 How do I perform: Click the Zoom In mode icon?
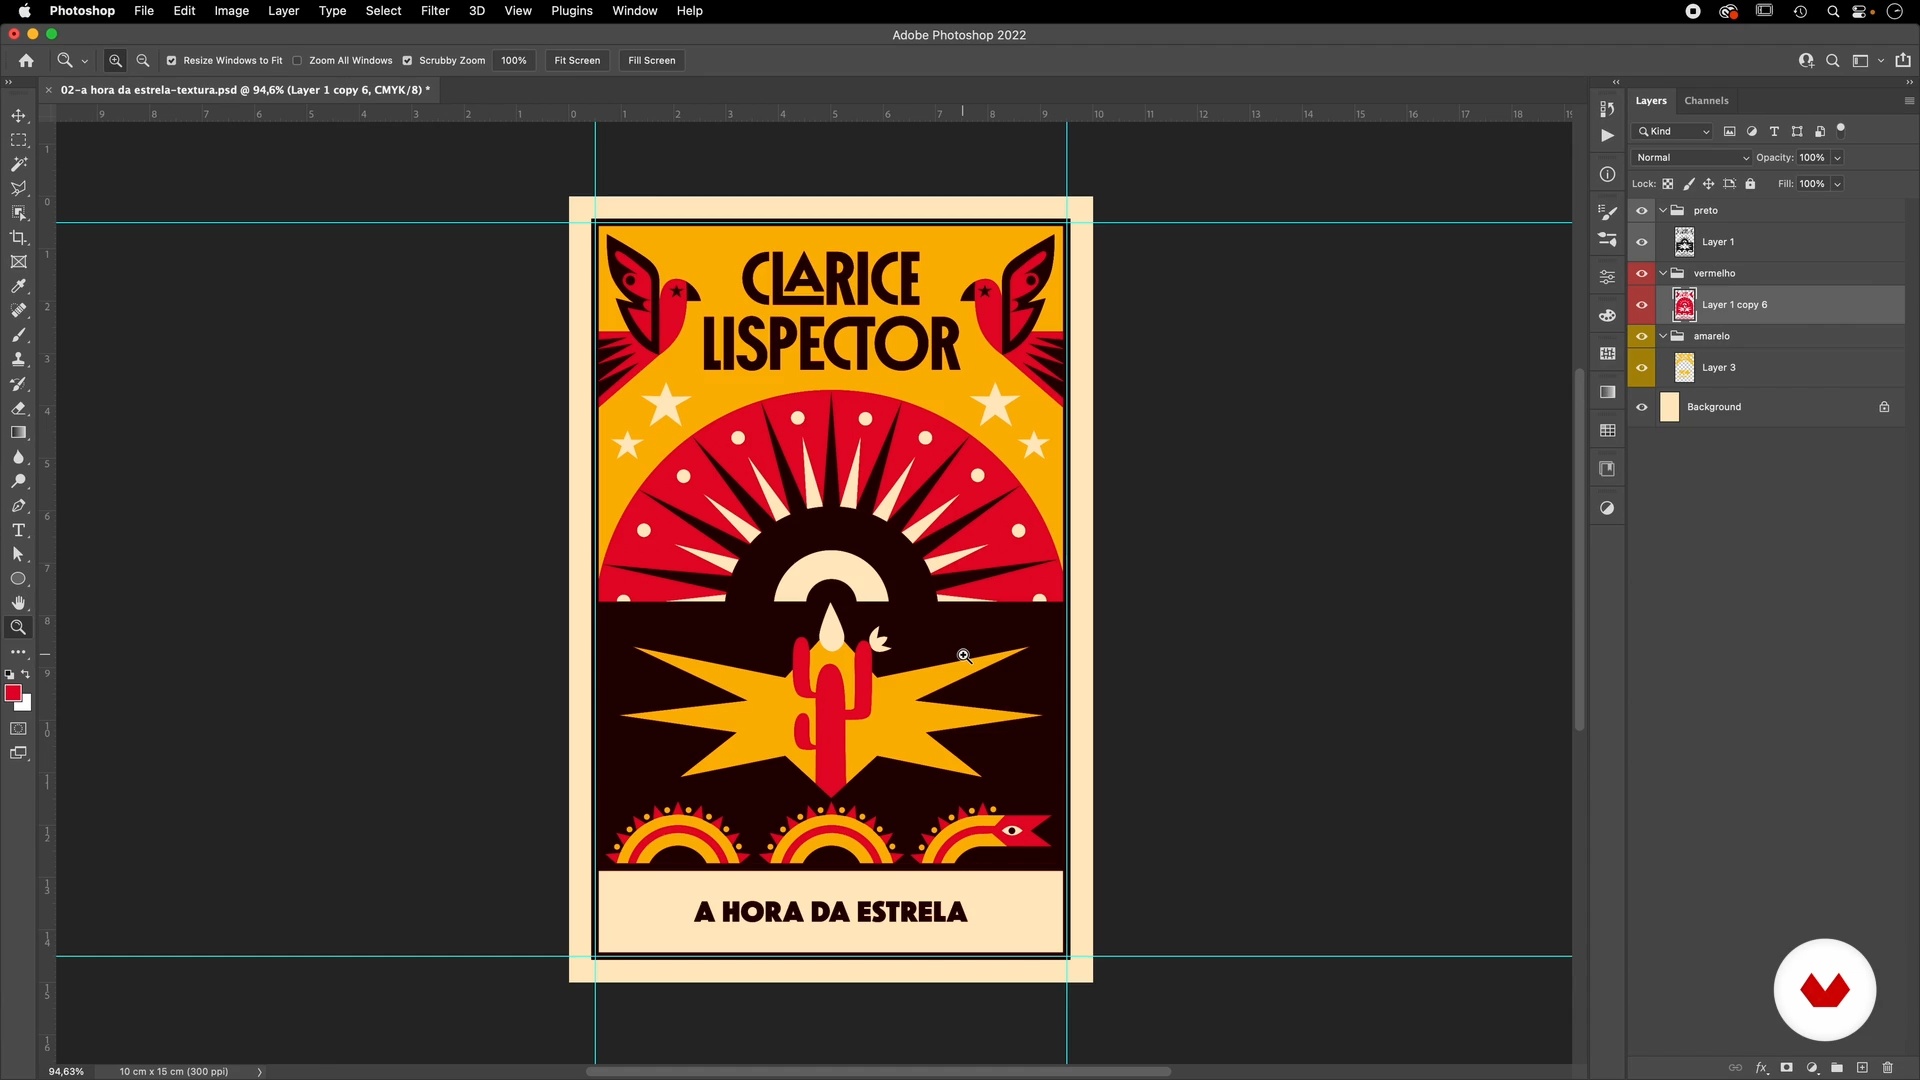pyautogui.click(x=116, y=61)
